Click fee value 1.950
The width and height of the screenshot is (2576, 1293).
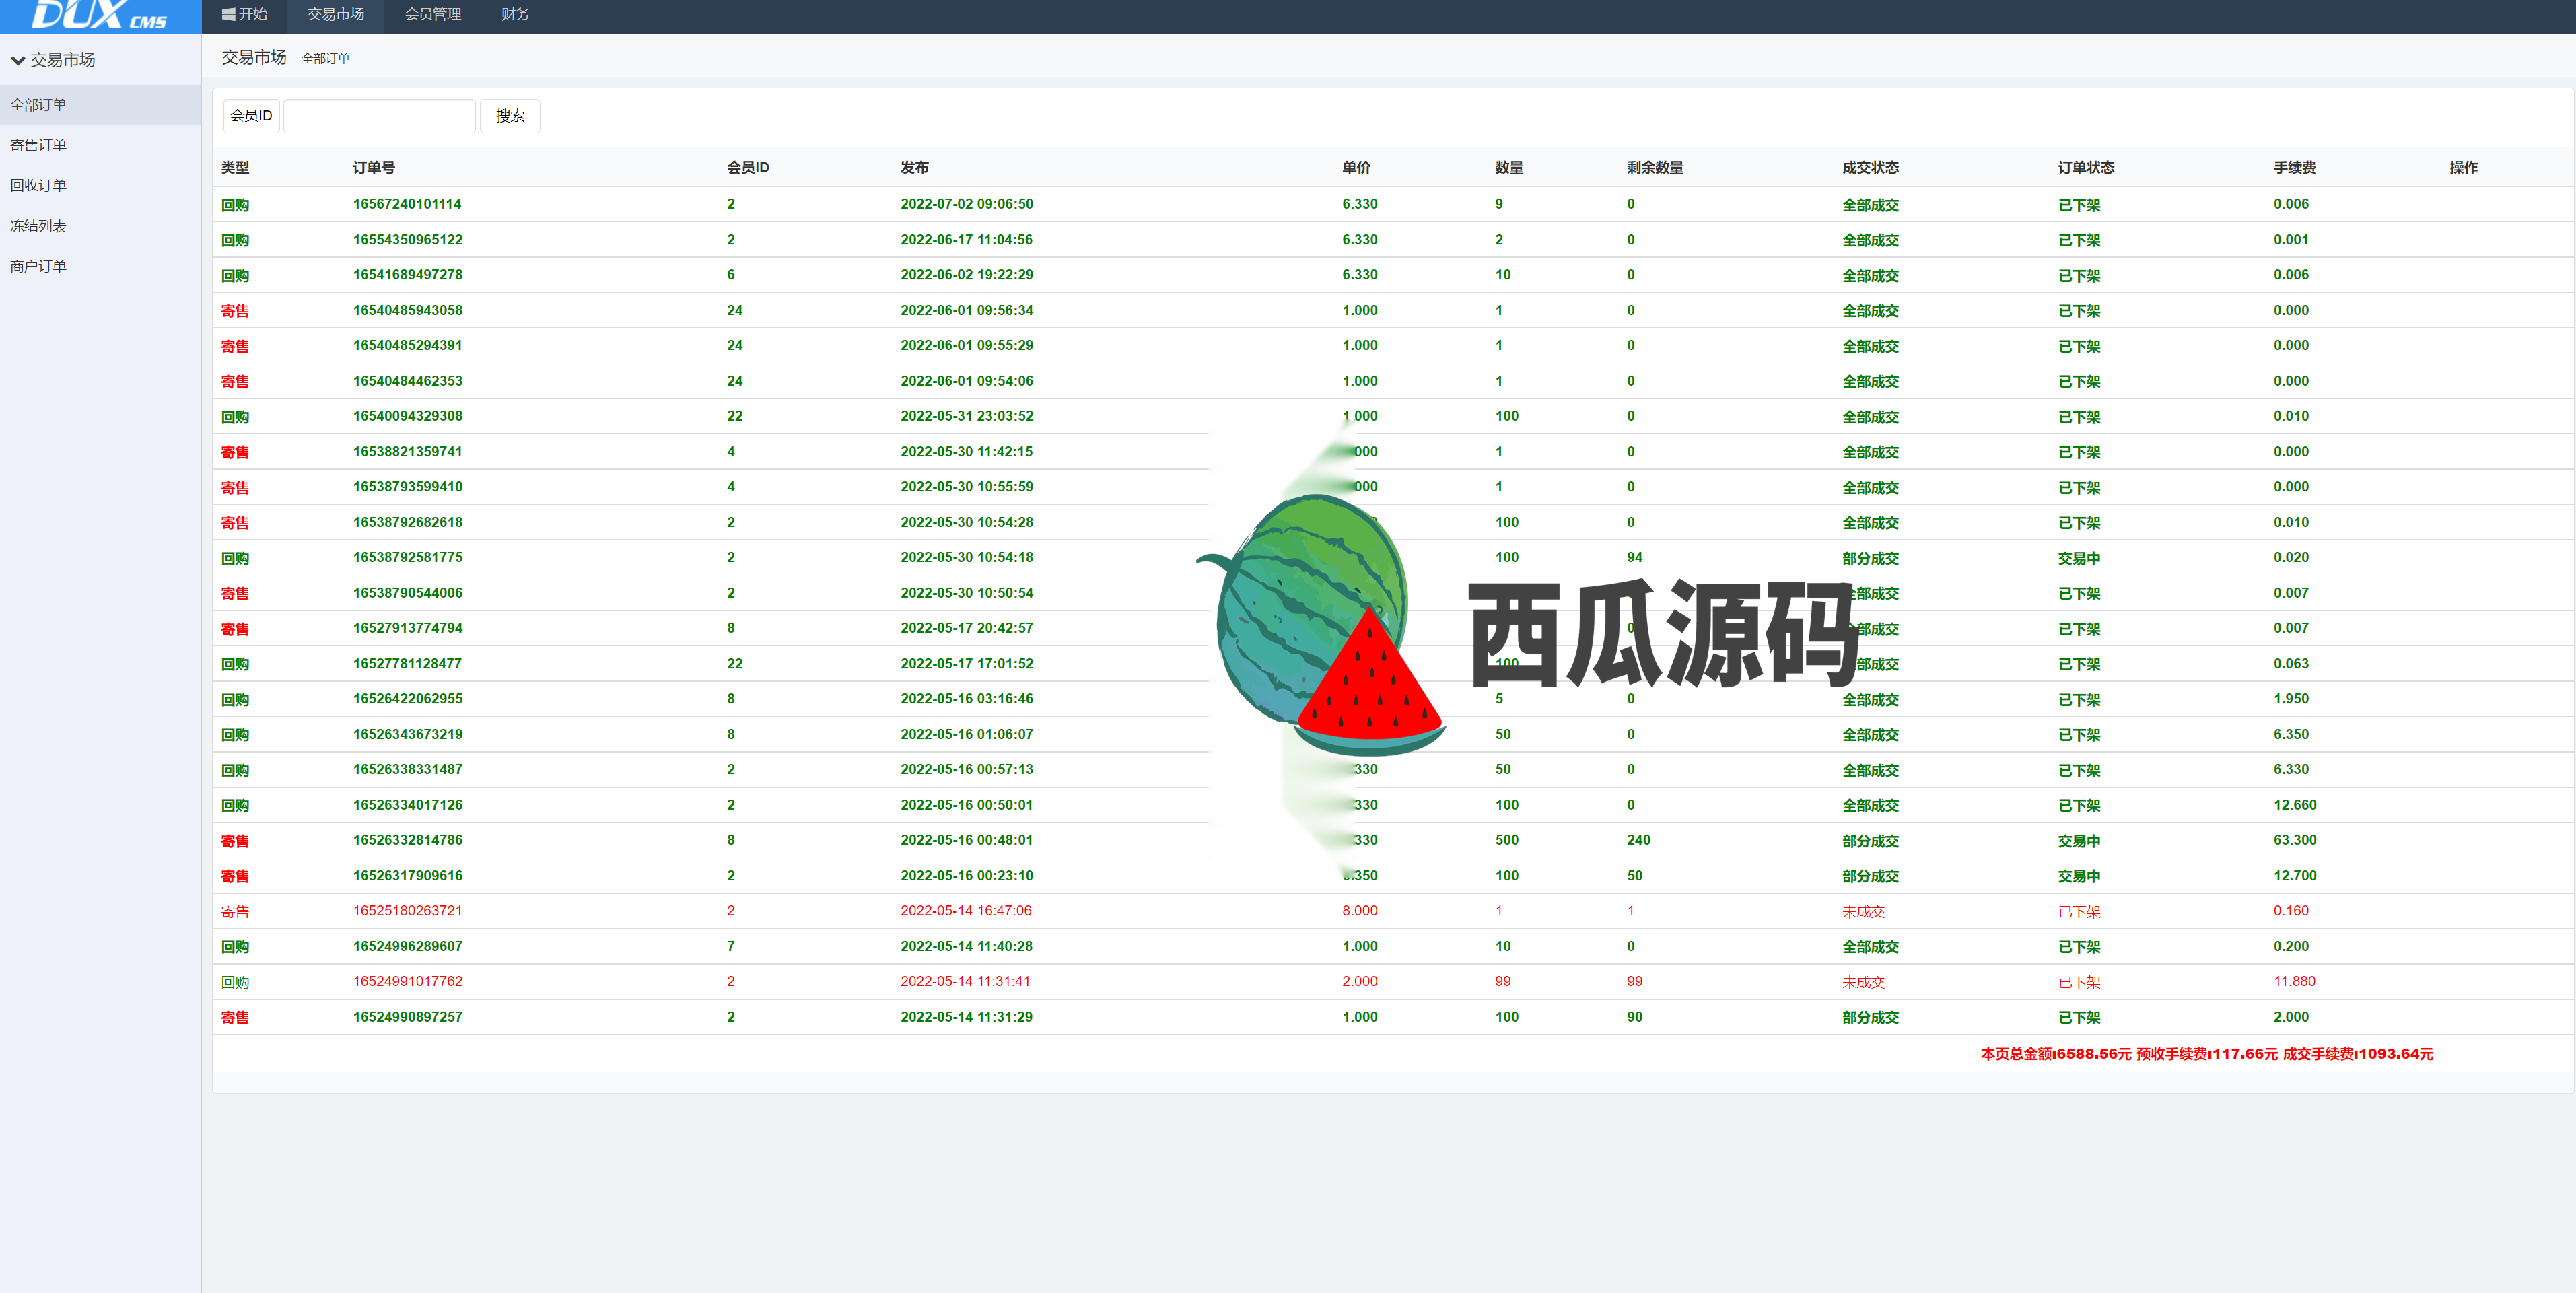[x=2290, y=699]
